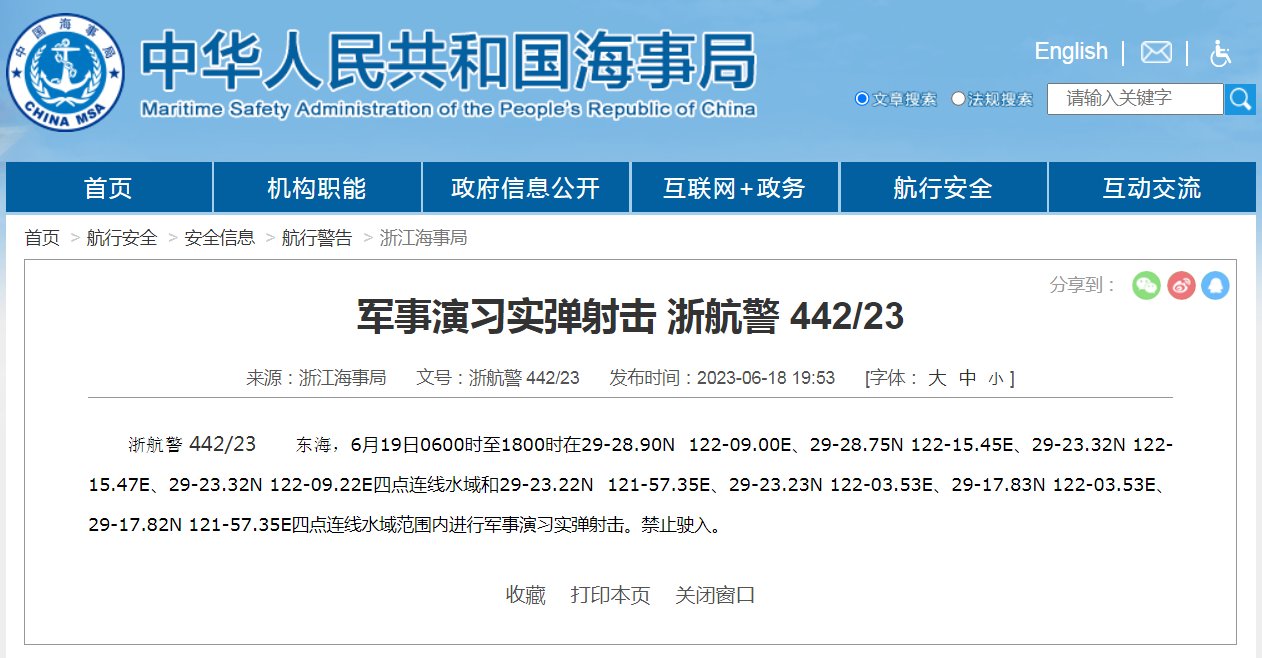Set font size to 大
This screenshot has width=1262, height=658.
937,378
